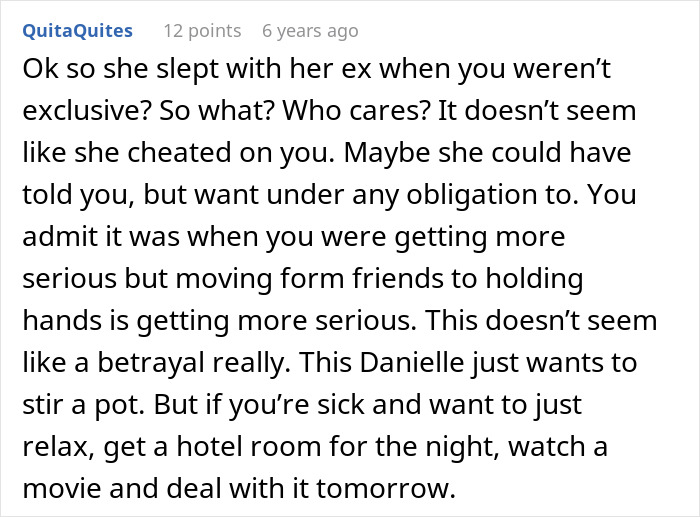Screen dimensions: 700x517
Task: Click the word sick in the comment
Action: pos(341,404)
